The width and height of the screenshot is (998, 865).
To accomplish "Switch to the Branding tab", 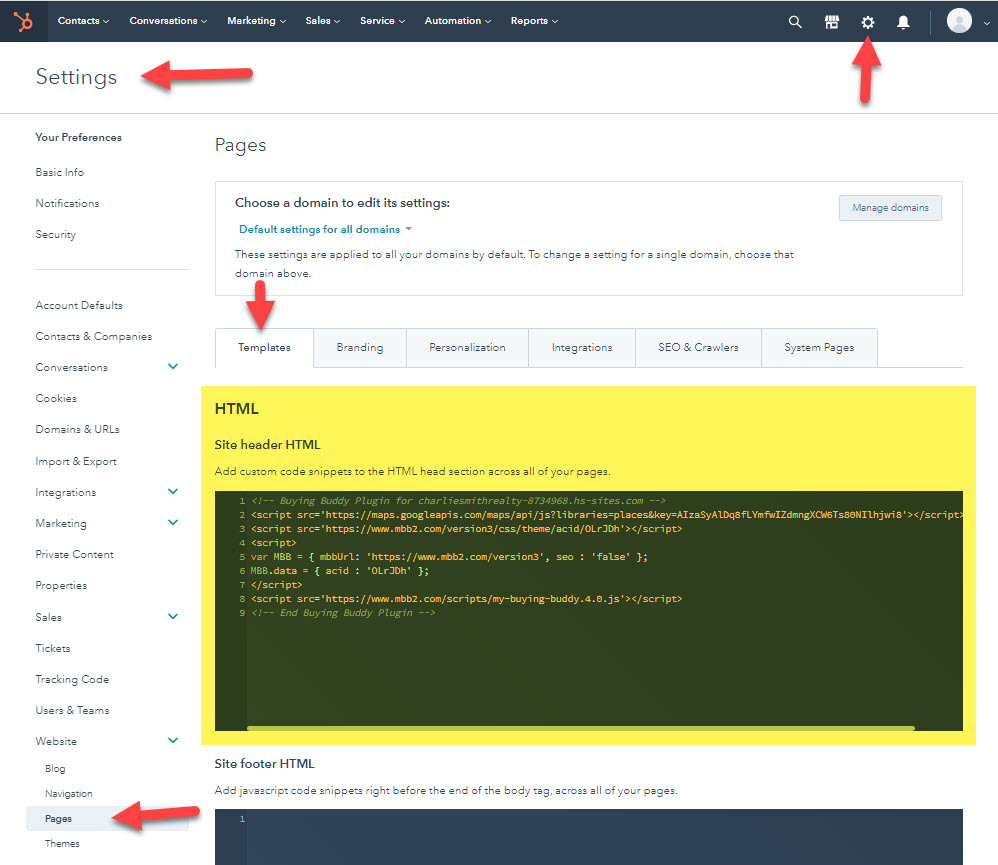I will pos(360,348).
